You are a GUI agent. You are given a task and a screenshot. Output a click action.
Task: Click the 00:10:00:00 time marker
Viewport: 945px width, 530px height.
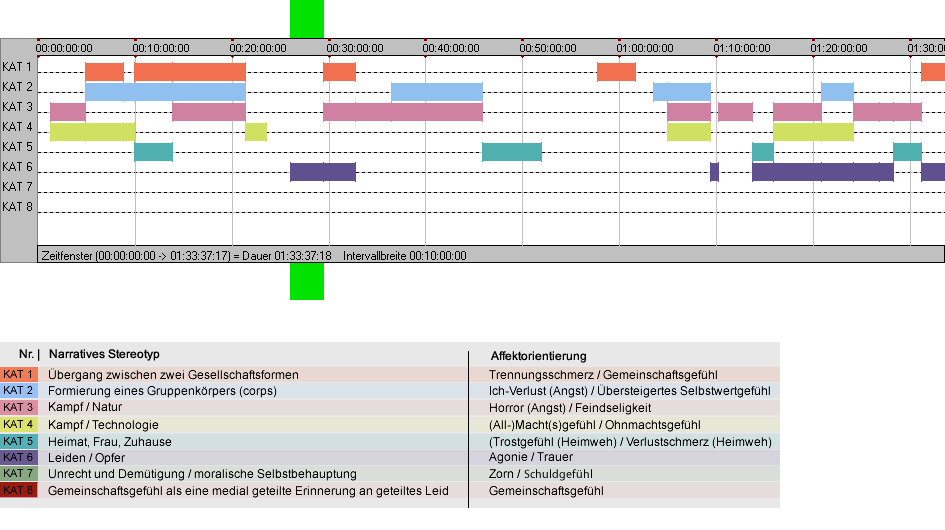tap(161, 48)
